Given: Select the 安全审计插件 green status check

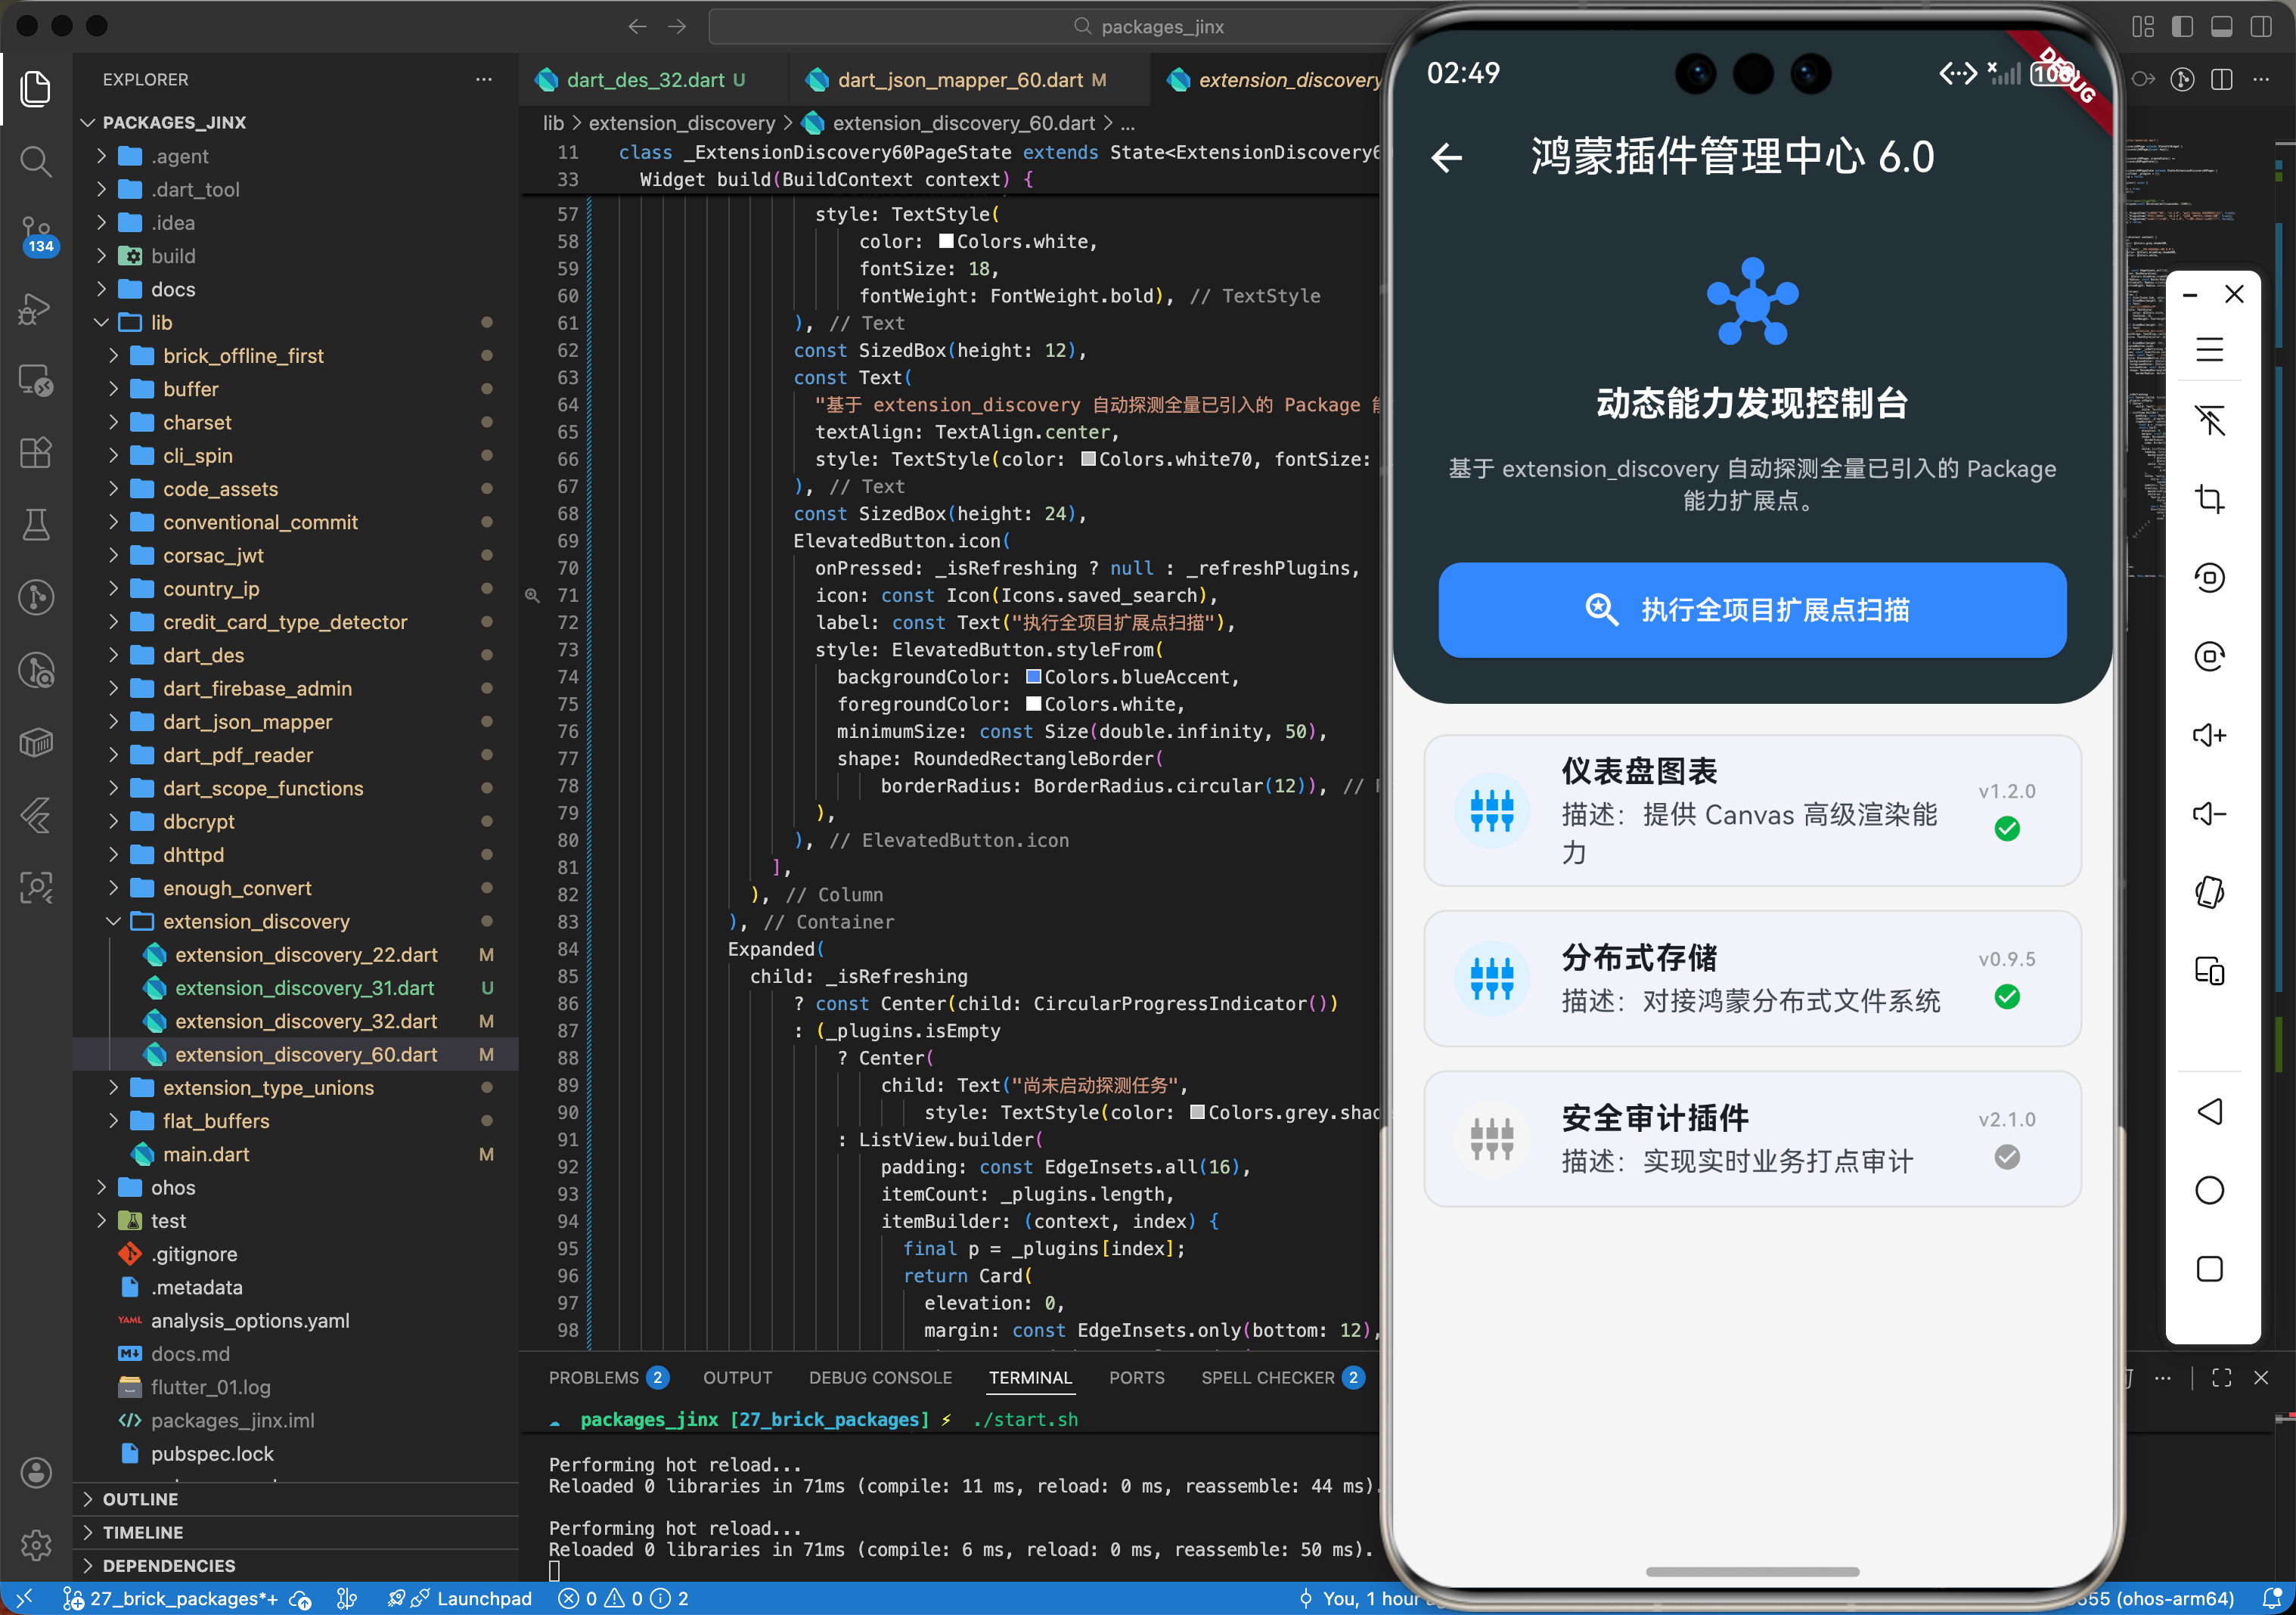Looking at the screenshot, I should pyautogui.click(x=2008, y=1157).
